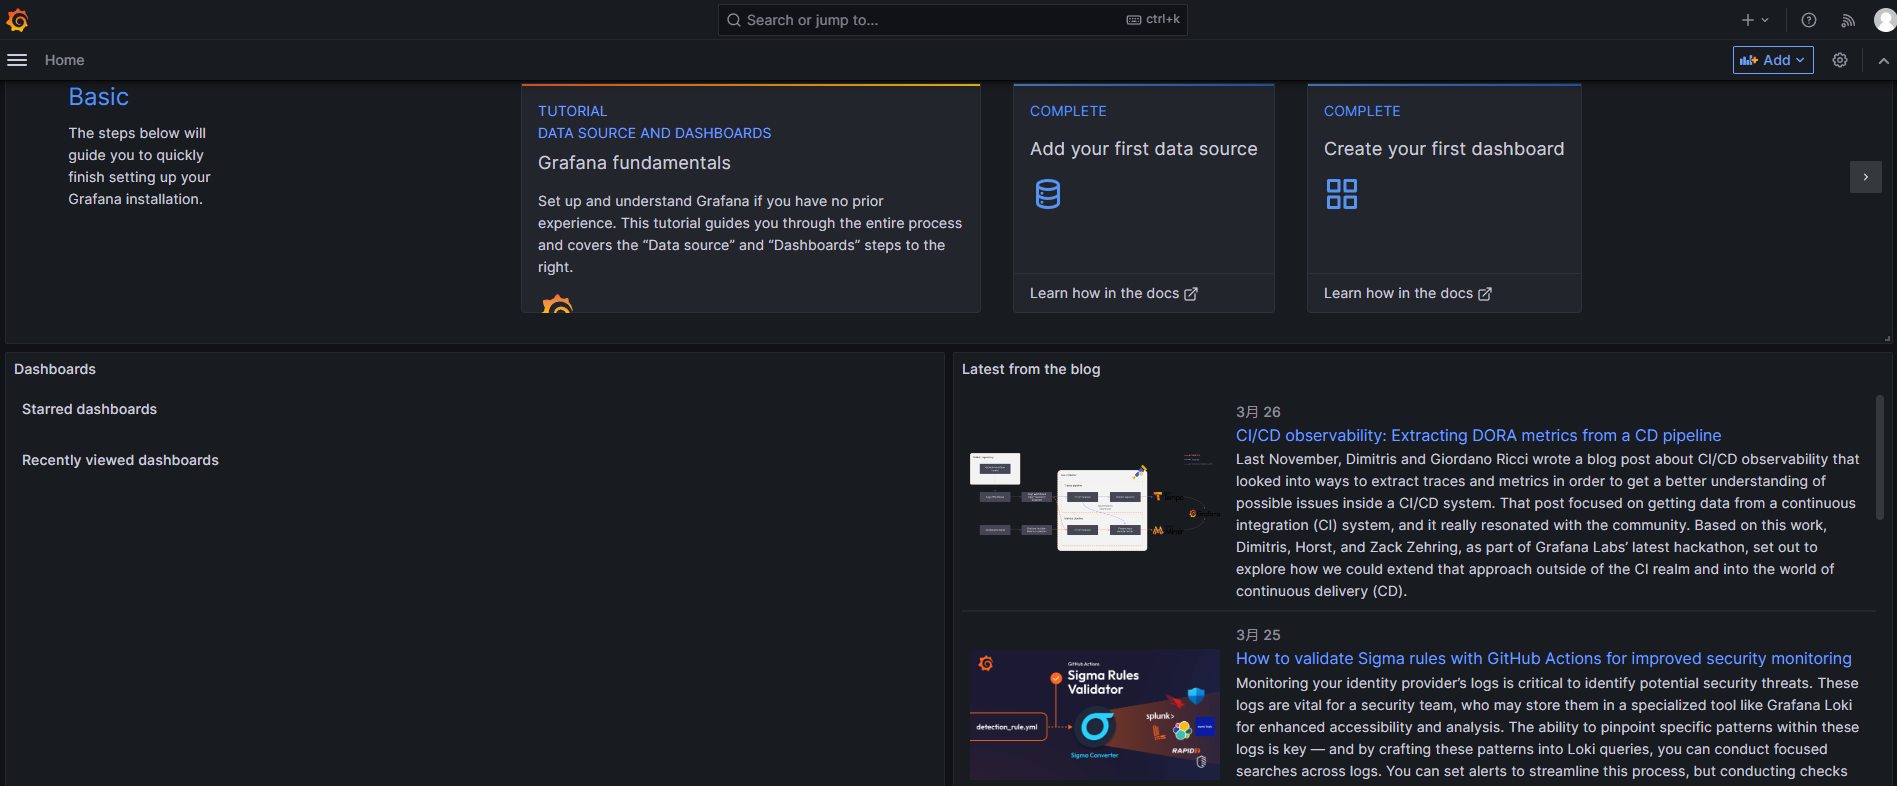This screenshot has width=1897, height=786.
Task: Click the dashboard grid icon in the card
Action: tap(1342, 194)
